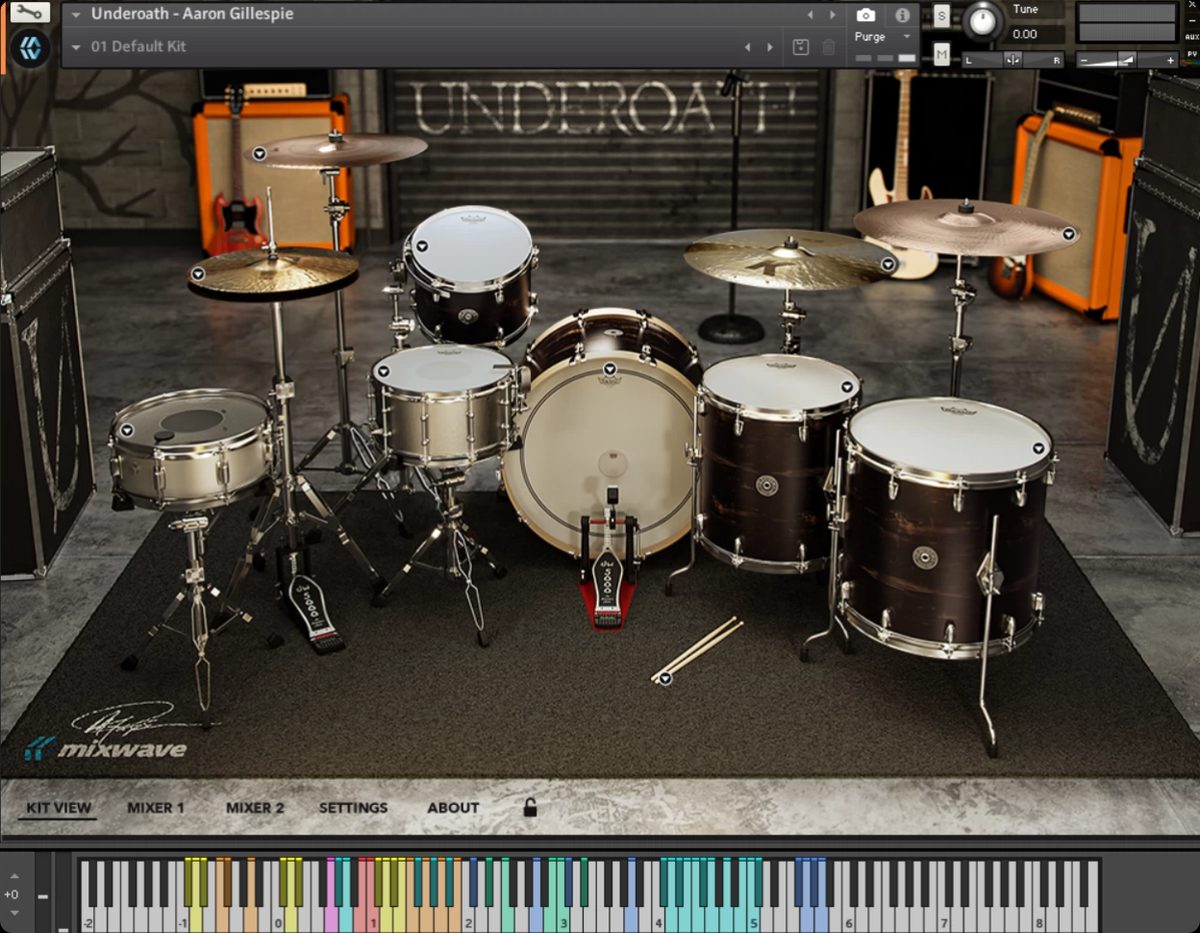Switch to the Mixer 1 tab
Screen dimensions: 1200x933
click(156, 808)
